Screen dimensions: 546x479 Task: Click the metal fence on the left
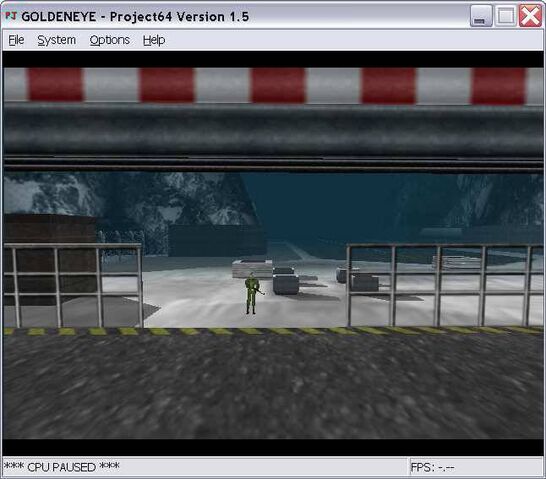[x=73, y=285]
